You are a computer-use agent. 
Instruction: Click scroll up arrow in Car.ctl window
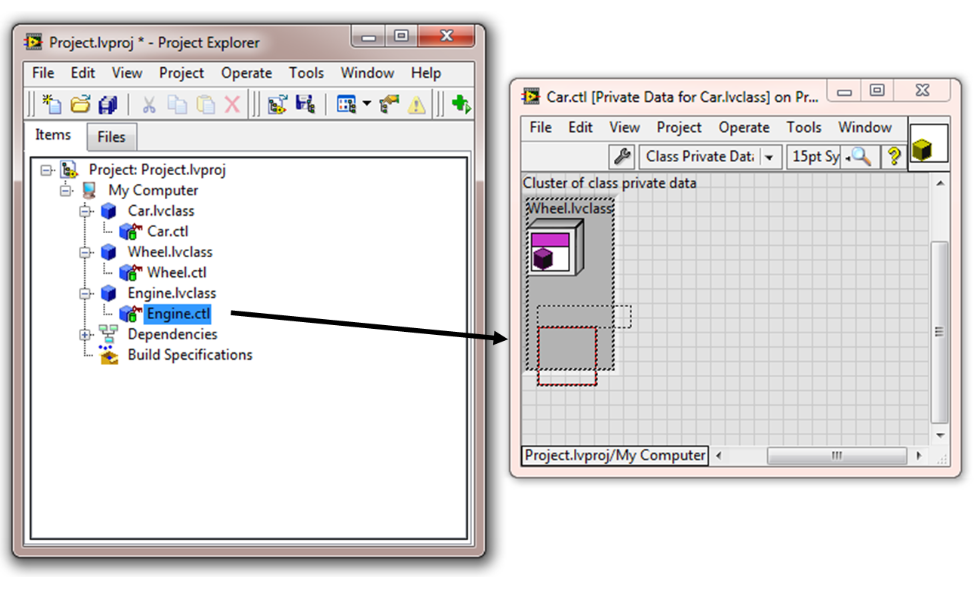(940, 183)
